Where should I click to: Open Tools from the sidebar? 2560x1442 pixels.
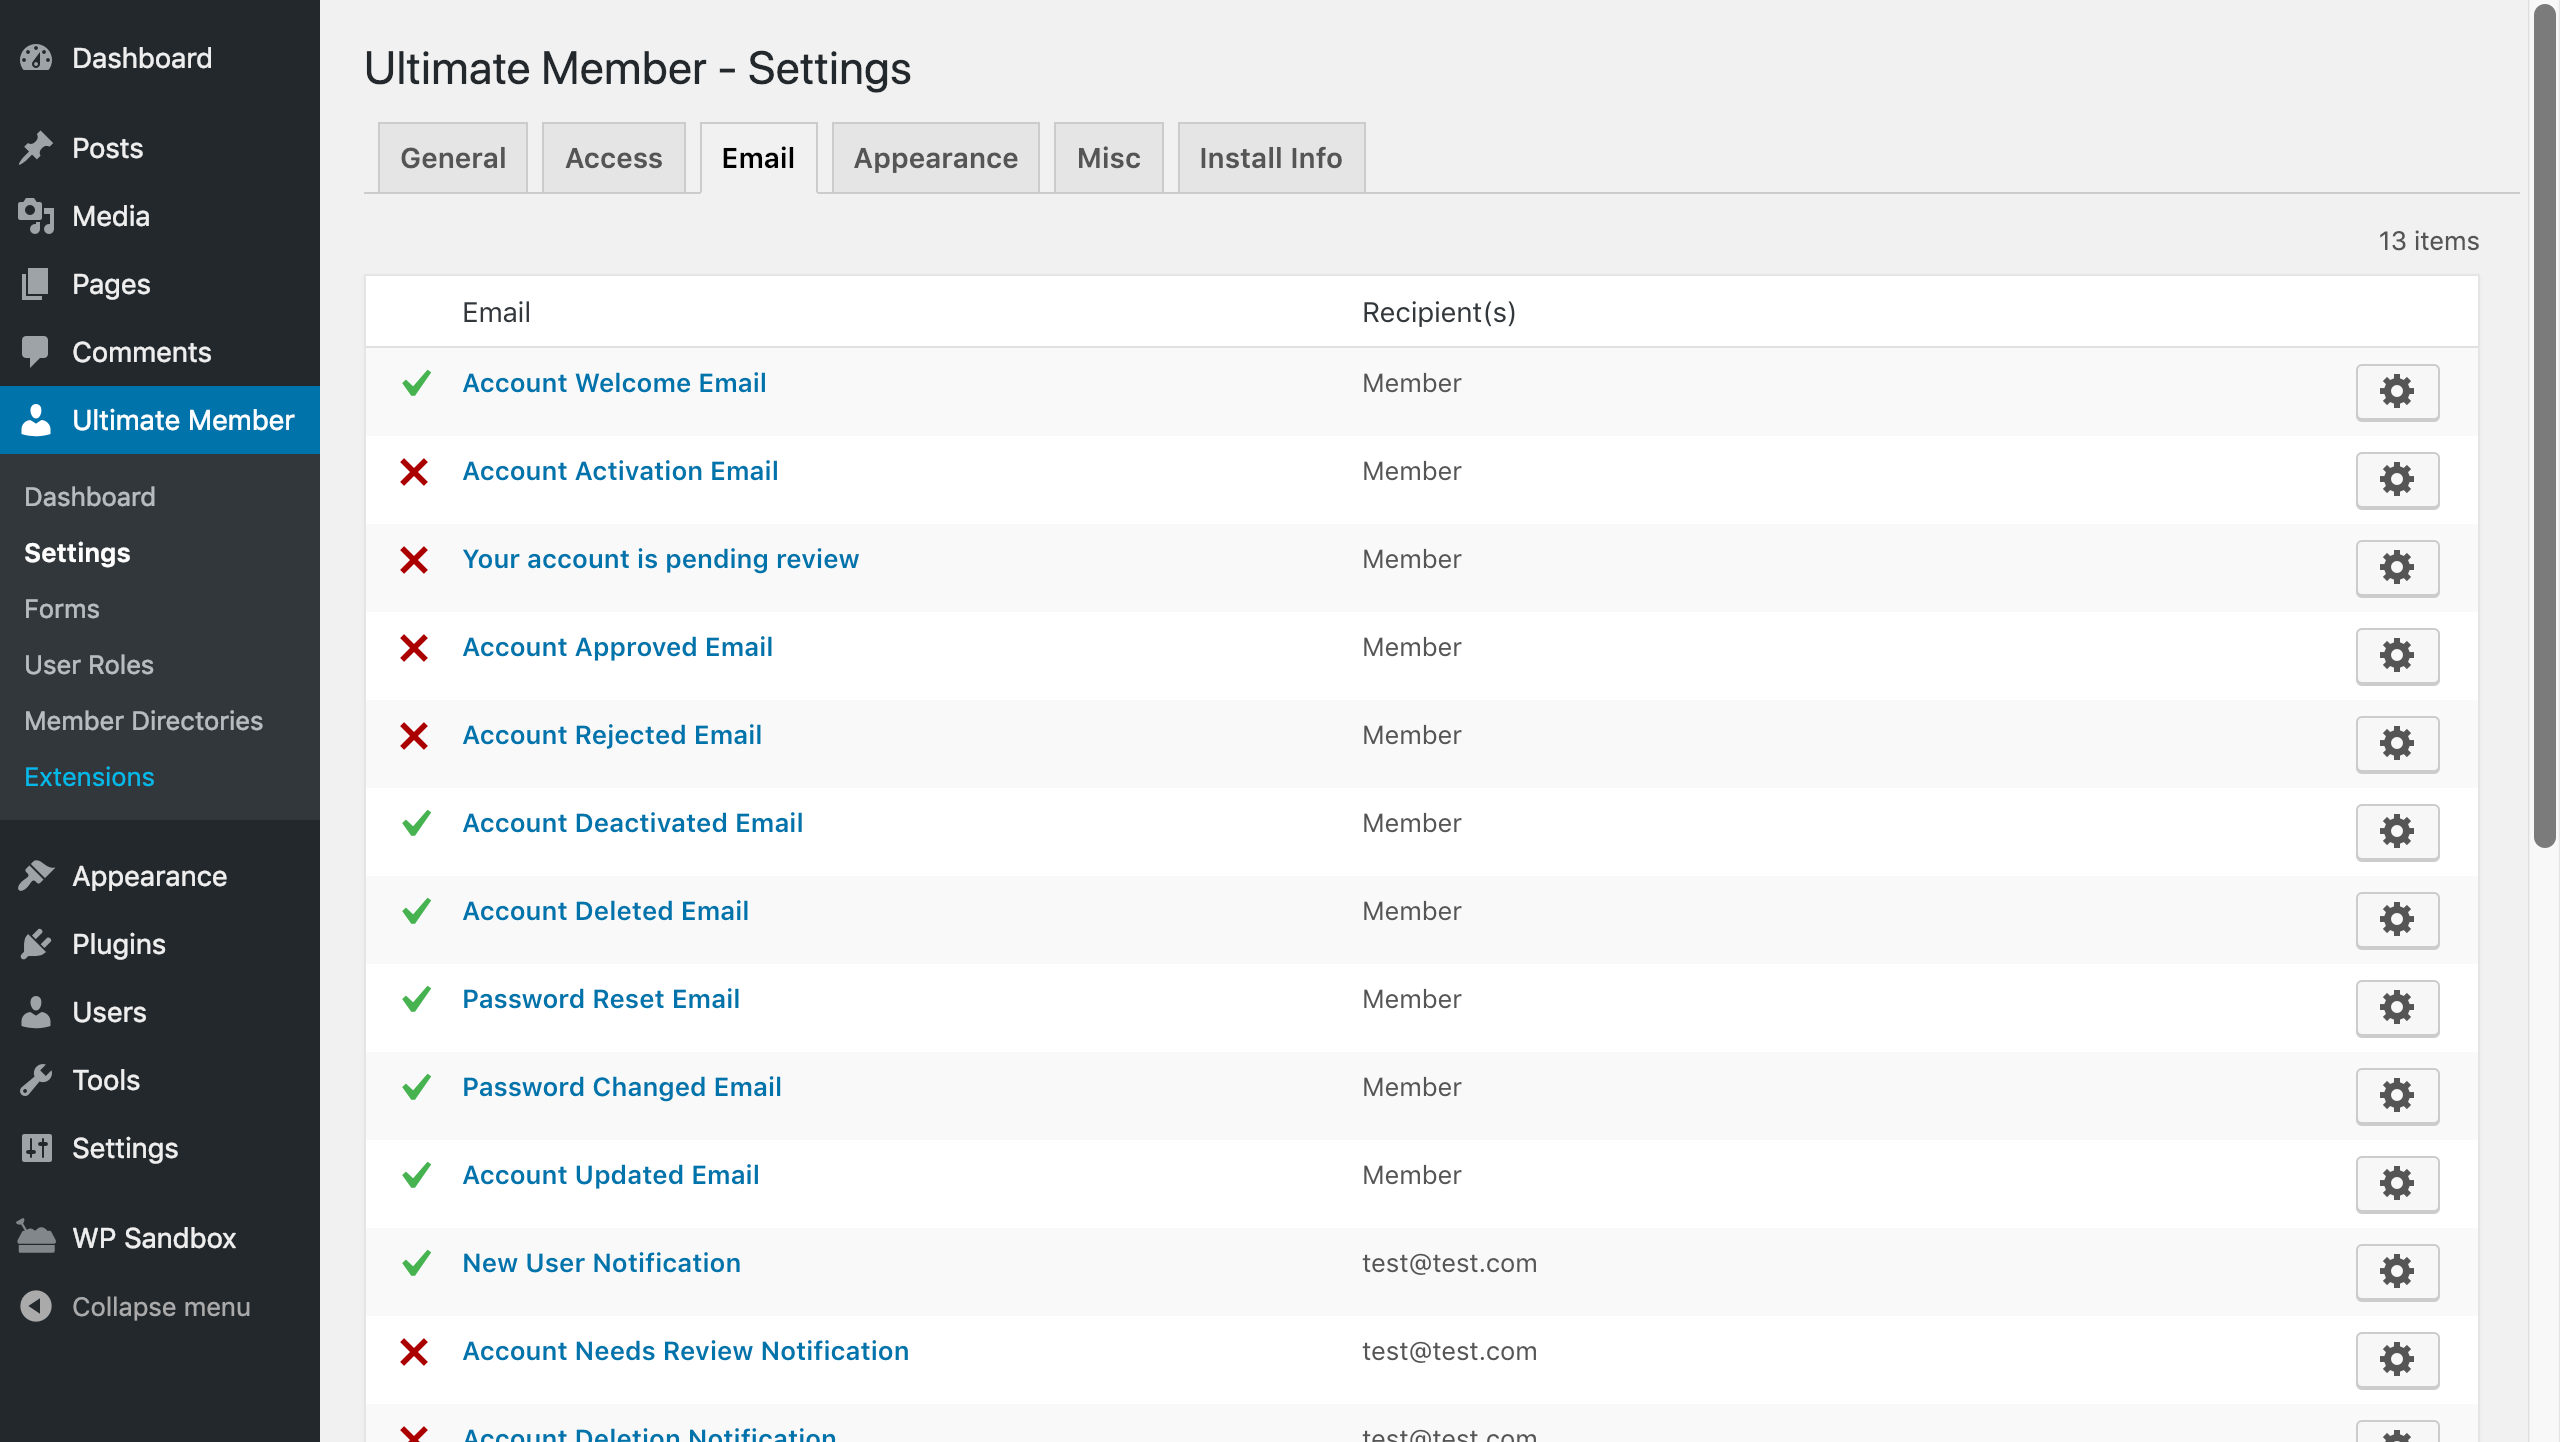(x=105, y=1080)
